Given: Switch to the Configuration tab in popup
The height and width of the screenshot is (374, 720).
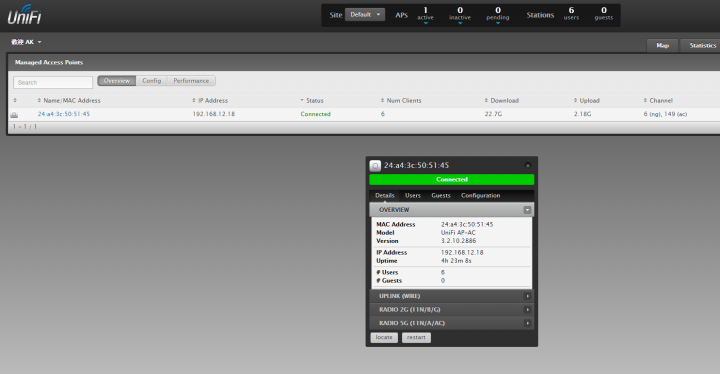Looking at the screenshot, I should 480,196.
